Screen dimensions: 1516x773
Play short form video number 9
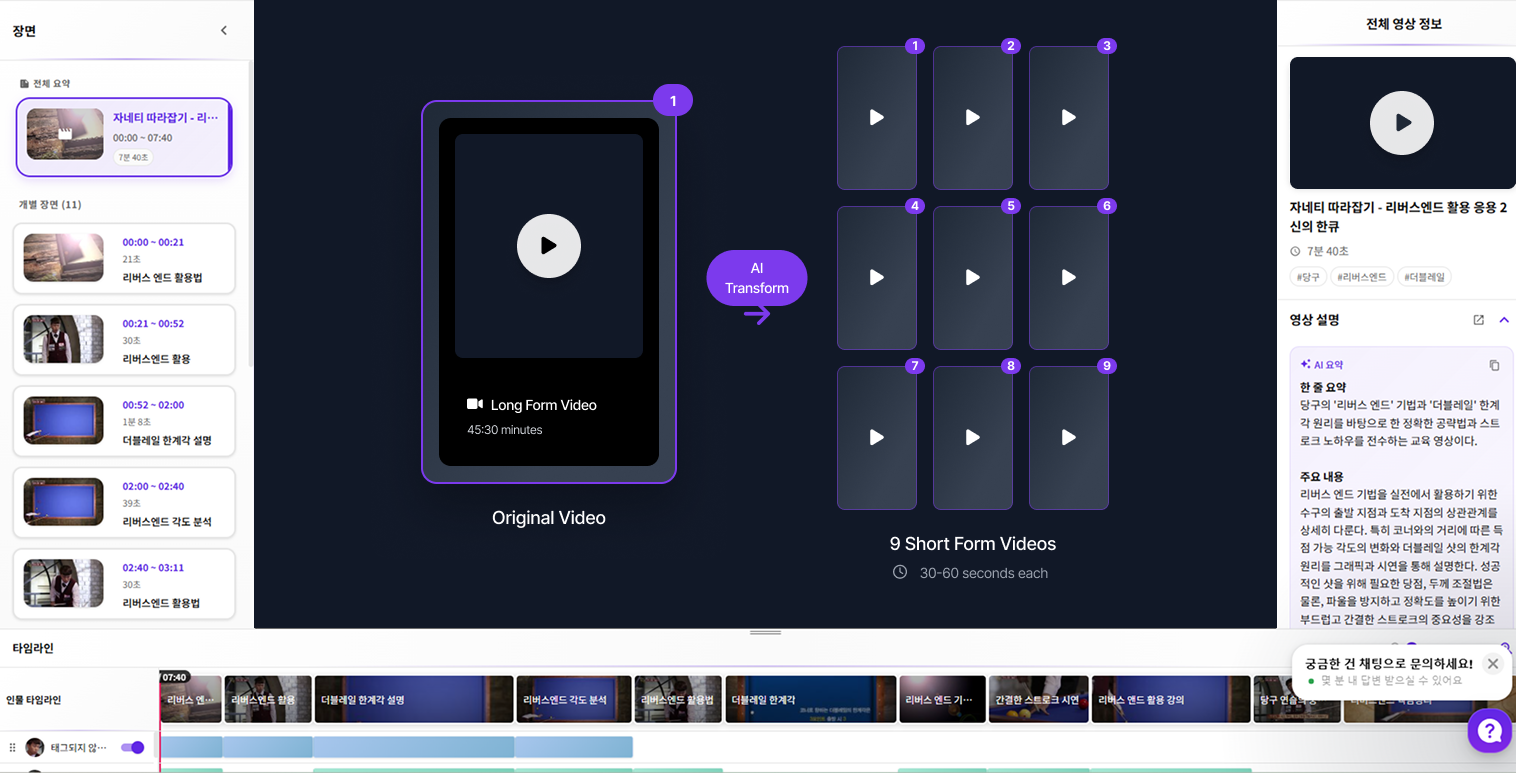click(x=1068, y=437)
